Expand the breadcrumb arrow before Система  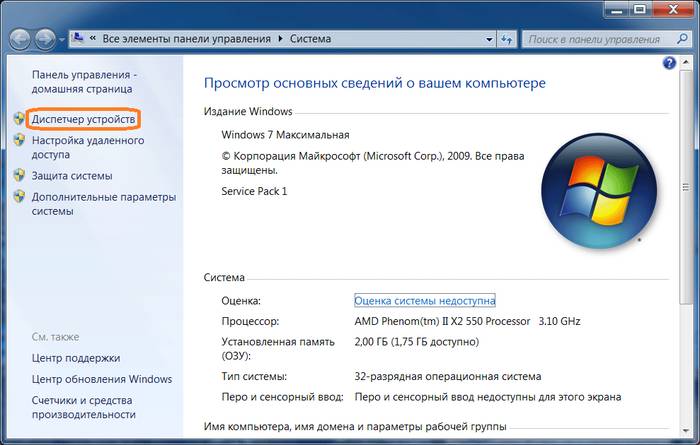coord(279,40)
